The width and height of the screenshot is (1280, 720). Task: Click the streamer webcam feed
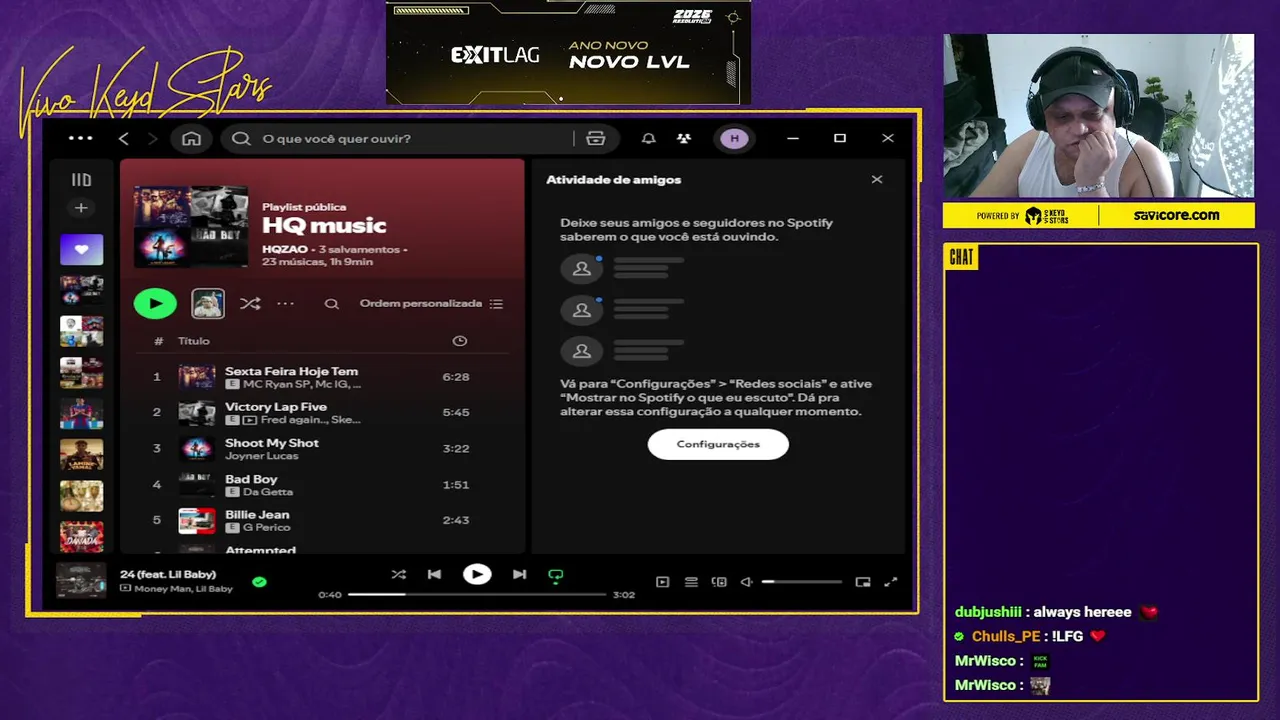click(1098, 116)
